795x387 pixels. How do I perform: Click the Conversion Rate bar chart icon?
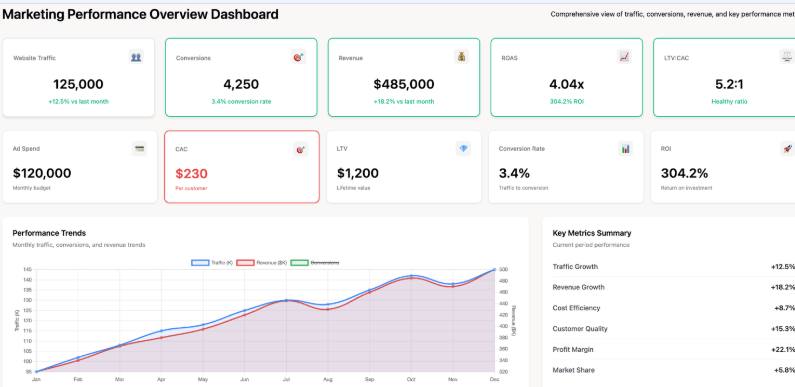[626, 149]
